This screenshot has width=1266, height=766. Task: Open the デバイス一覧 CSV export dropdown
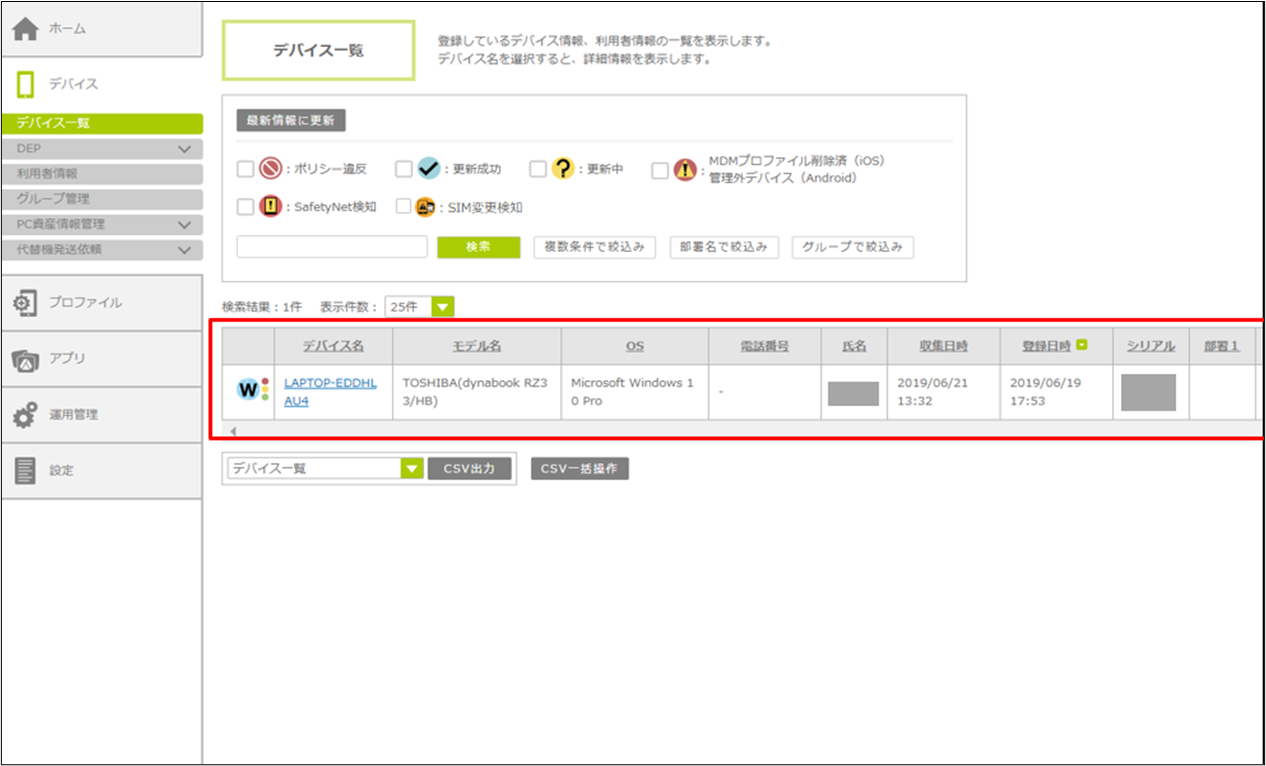(412, 469)
